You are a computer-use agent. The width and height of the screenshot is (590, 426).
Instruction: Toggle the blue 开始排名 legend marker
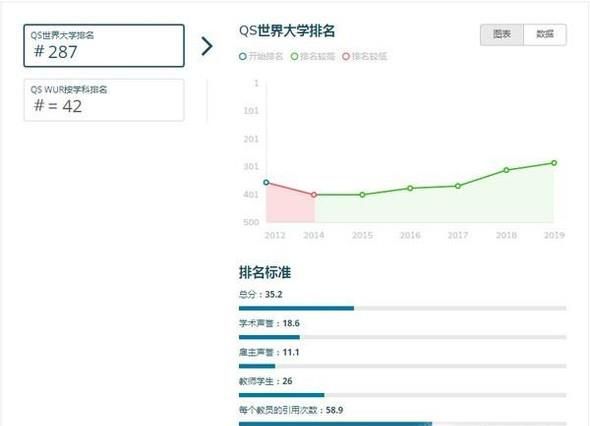[x=243, y=56]
